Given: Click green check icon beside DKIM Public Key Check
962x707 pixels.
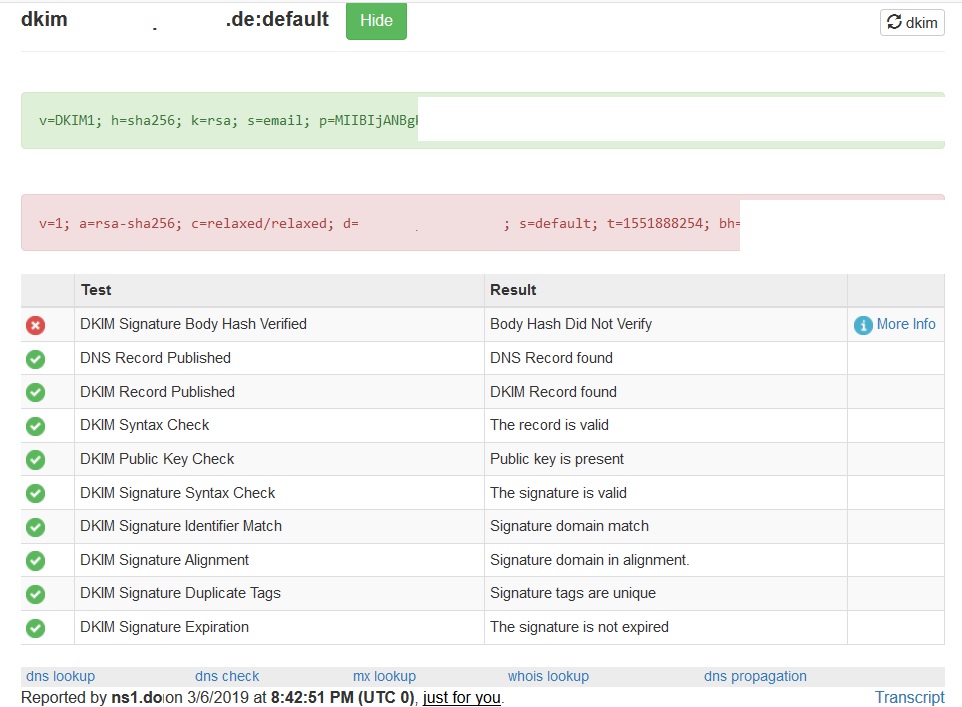Looking at the screenshot, I should pos(36,460).
